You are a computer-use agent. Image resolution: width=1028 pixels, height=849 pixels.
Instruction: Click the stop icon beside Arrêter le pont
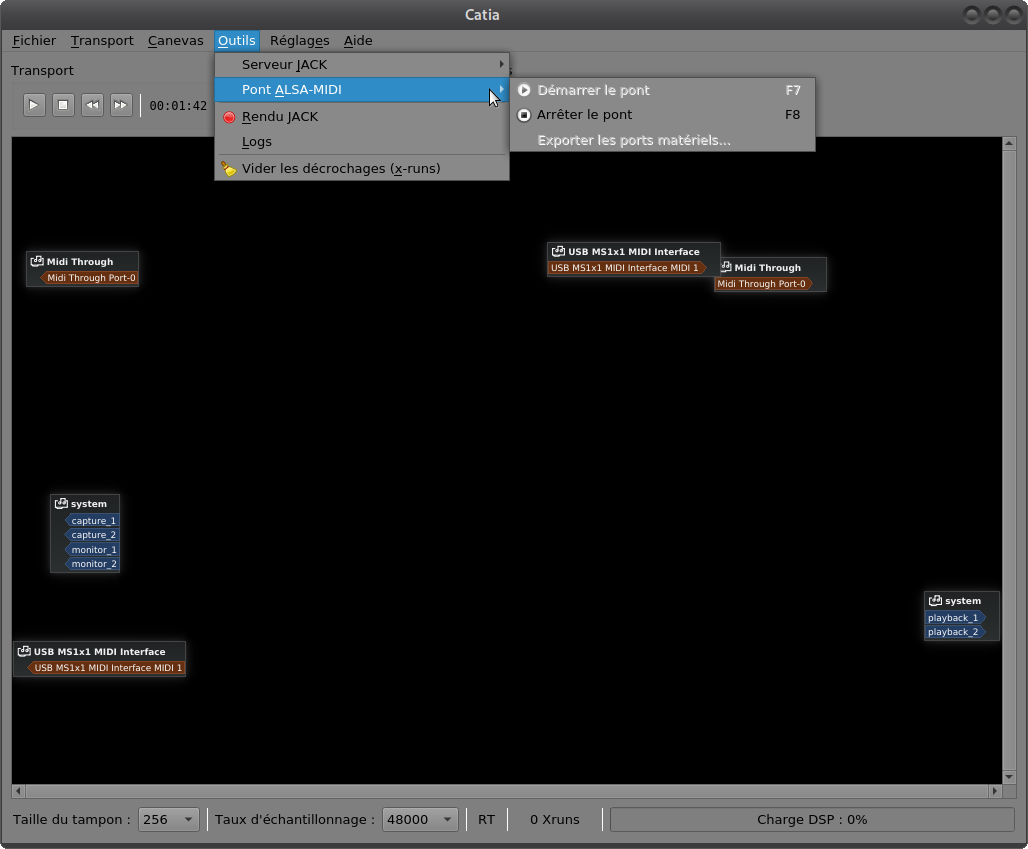[x=524, y=115]
